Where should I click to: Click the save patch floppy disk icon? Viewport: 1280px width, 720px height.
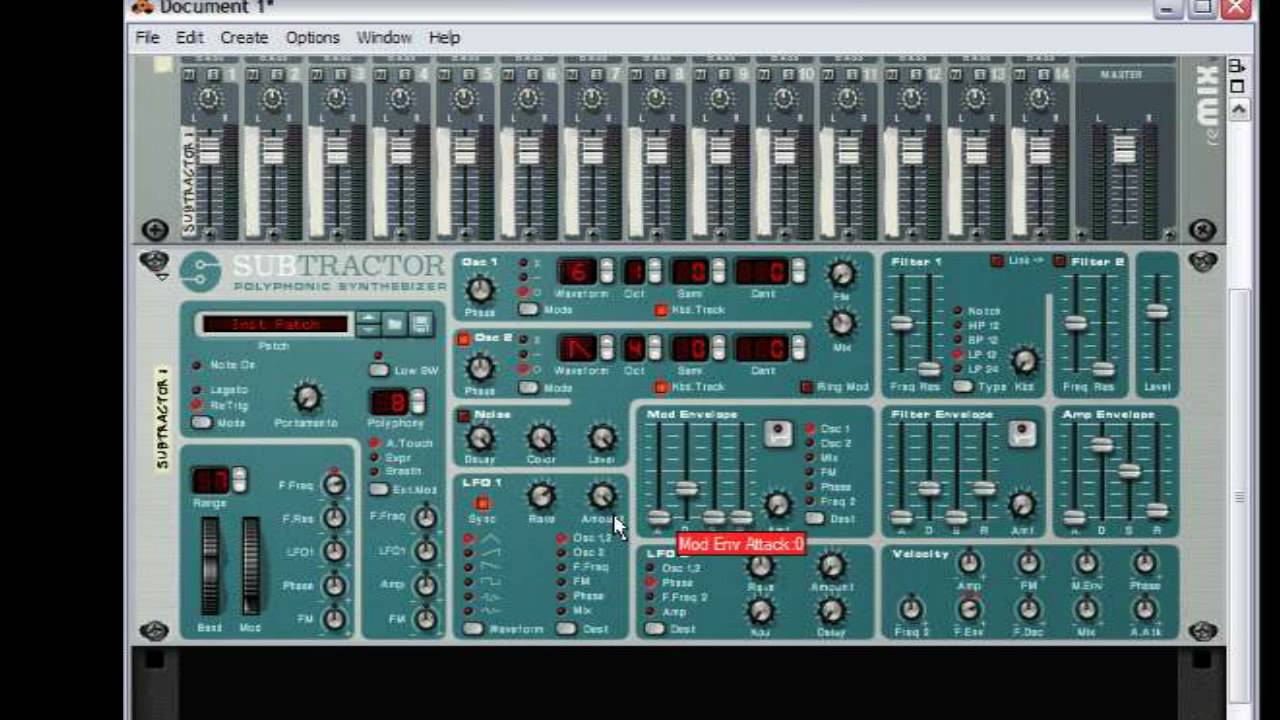click(421, 324)
